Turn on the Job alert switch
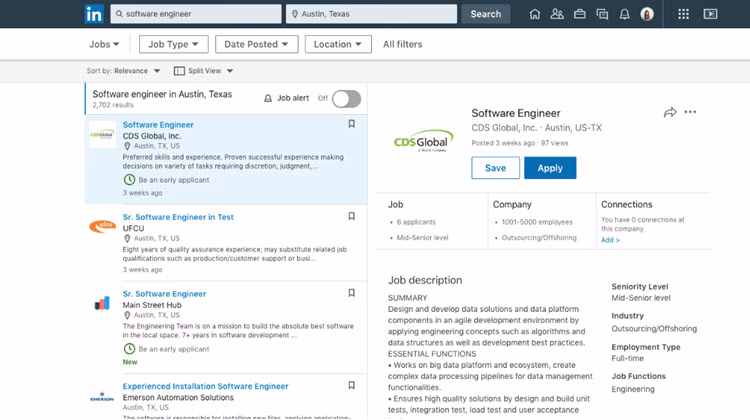This screenshot has height=420, width=750. click(x=346, y=99)
